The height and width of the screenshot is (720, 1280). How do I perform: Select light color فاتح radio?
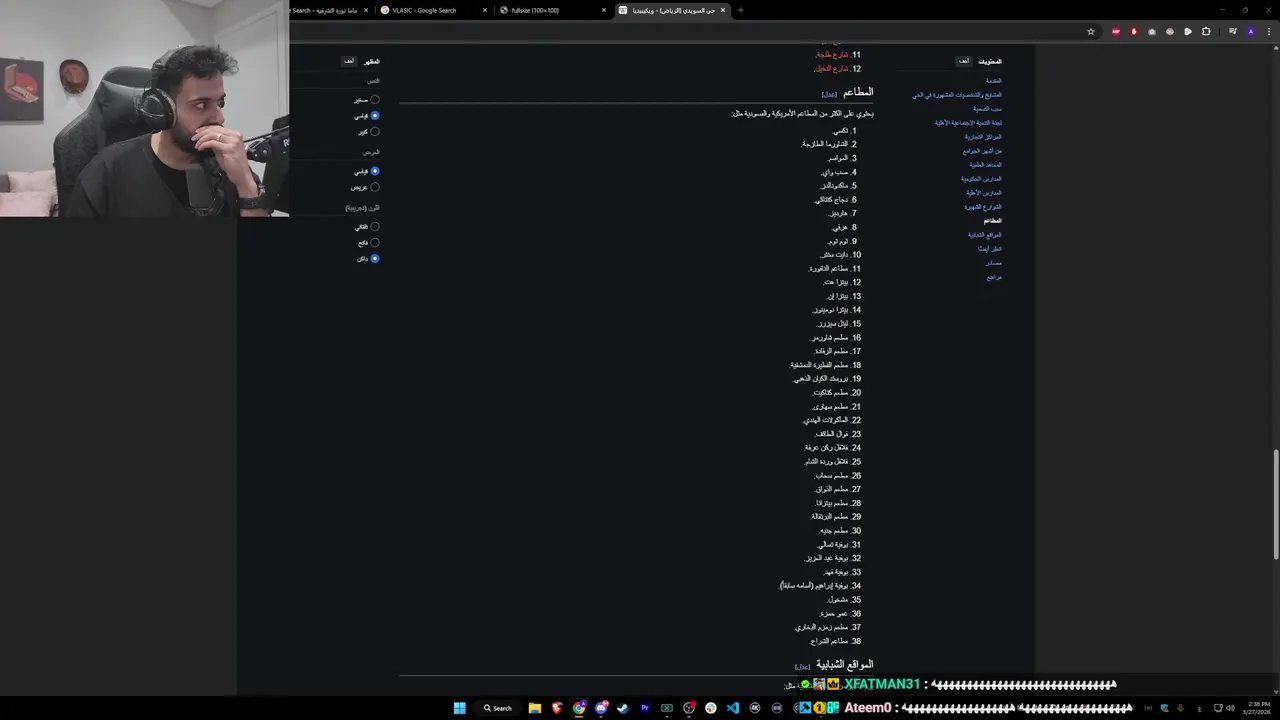(374, 243)
